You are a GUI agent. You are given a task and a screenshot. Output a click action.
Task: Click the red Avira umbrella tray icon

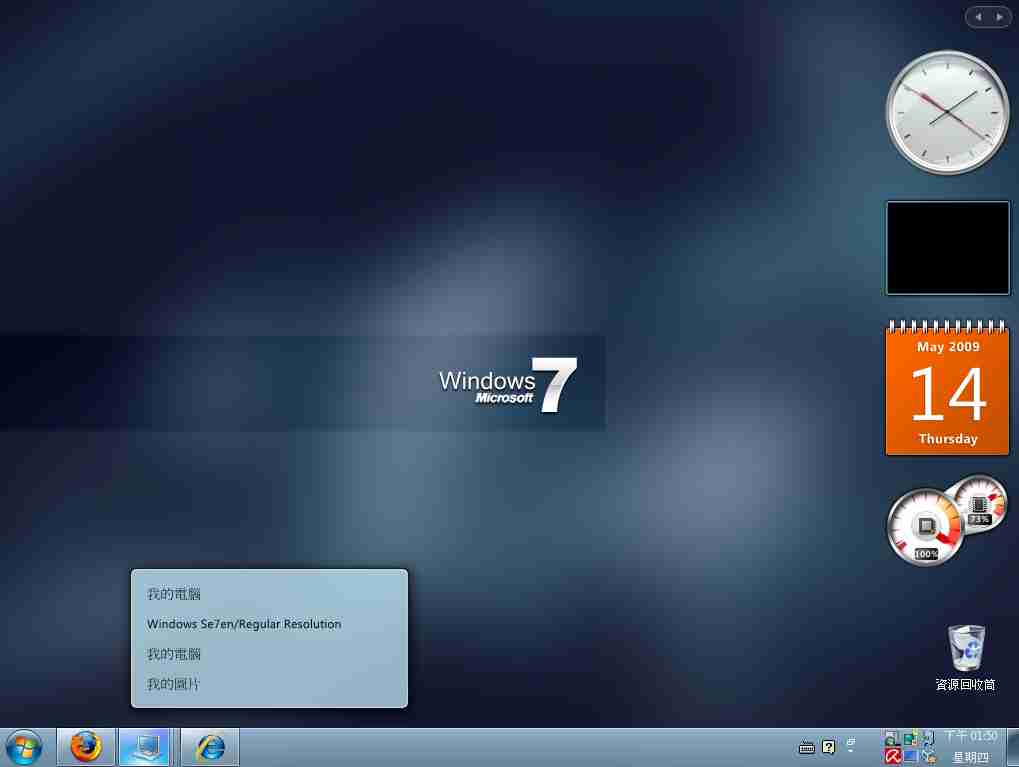893,757
